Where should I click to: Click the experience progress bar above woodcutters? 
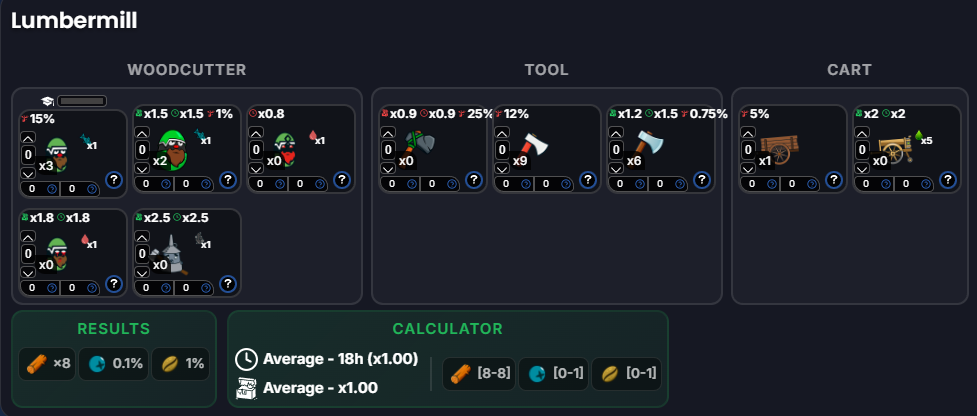coord(82,101)
